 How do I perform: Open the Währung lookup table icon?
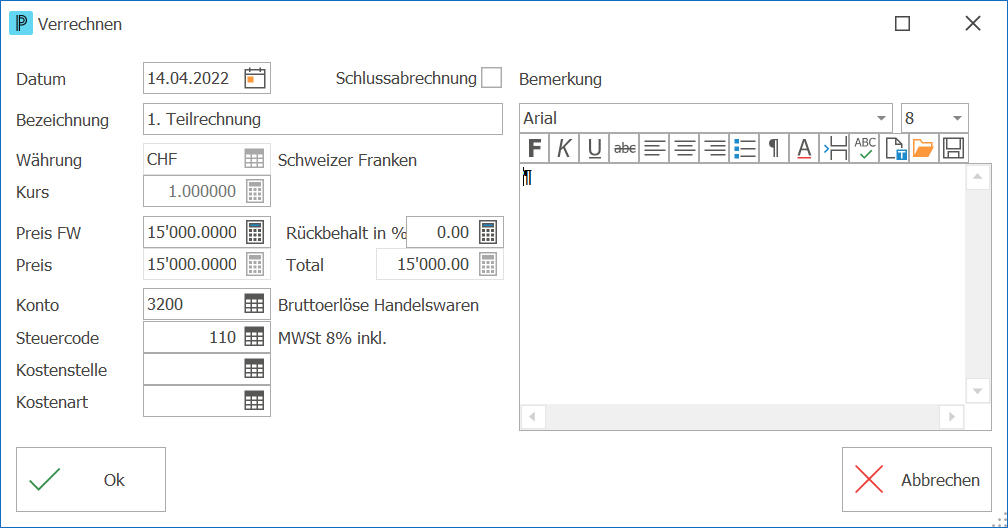pyautogui.click(x=254, y=159)
